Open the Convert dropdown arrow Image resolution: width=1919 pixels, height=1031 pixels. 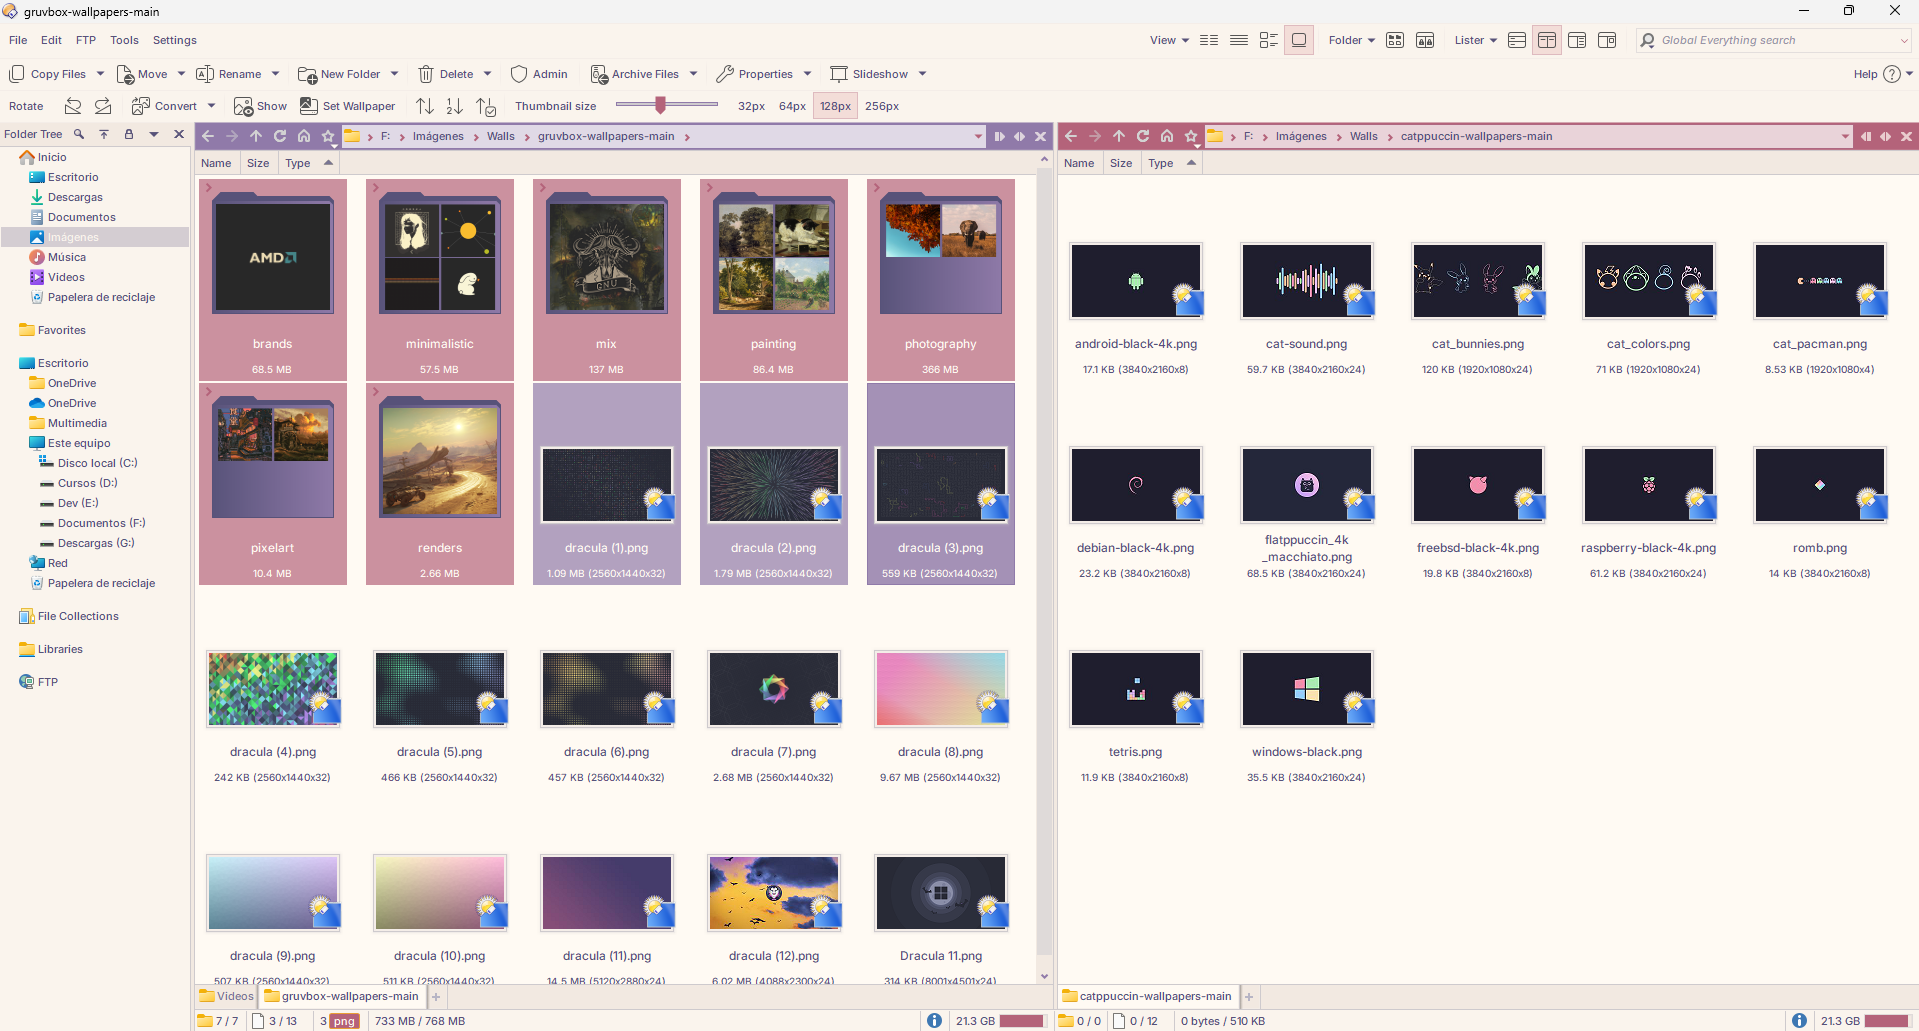pyautogui.click(x=211, y=106)
